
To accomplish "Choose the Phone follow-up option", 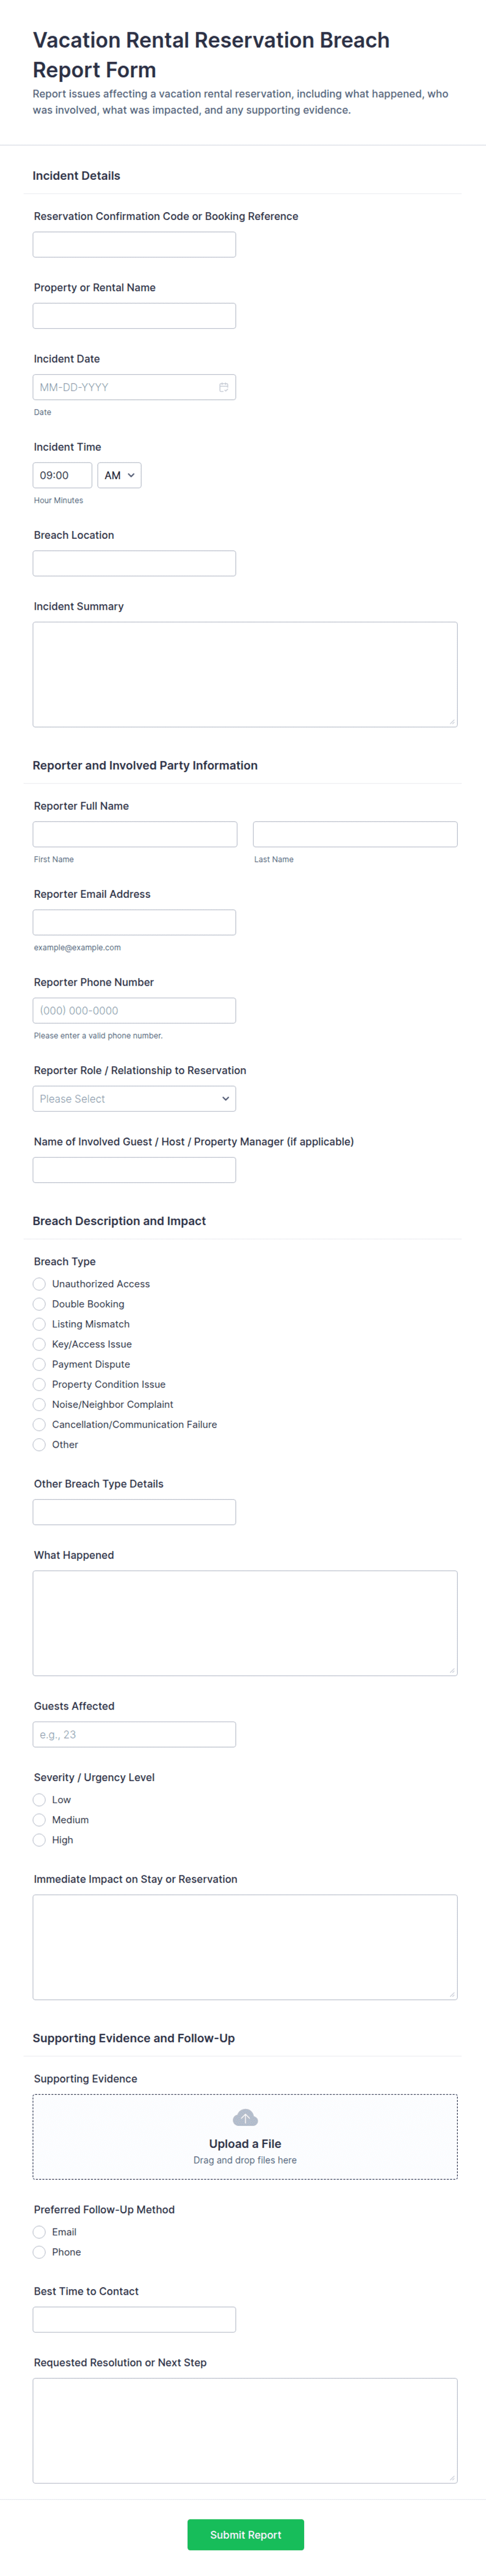I will pos(39,2252).
